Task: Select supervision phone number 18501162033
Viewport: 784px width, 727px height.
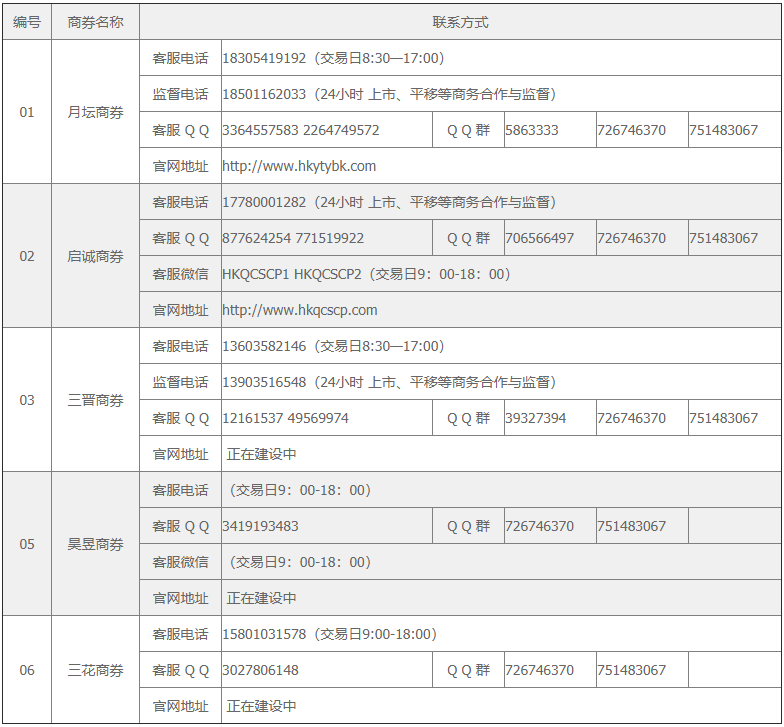Action: 264,94
